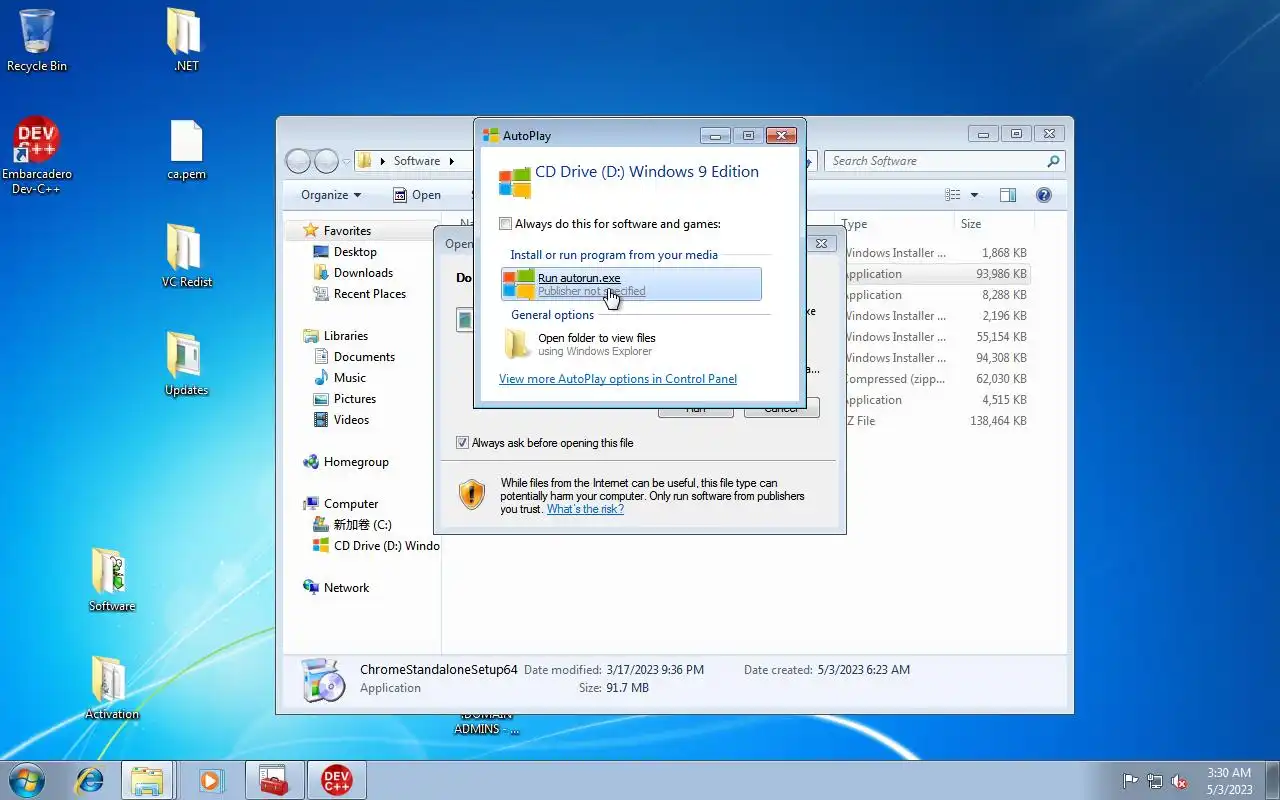Open Dev-C++ from the taskbar
1280x800 pixels.
[336, 780]
